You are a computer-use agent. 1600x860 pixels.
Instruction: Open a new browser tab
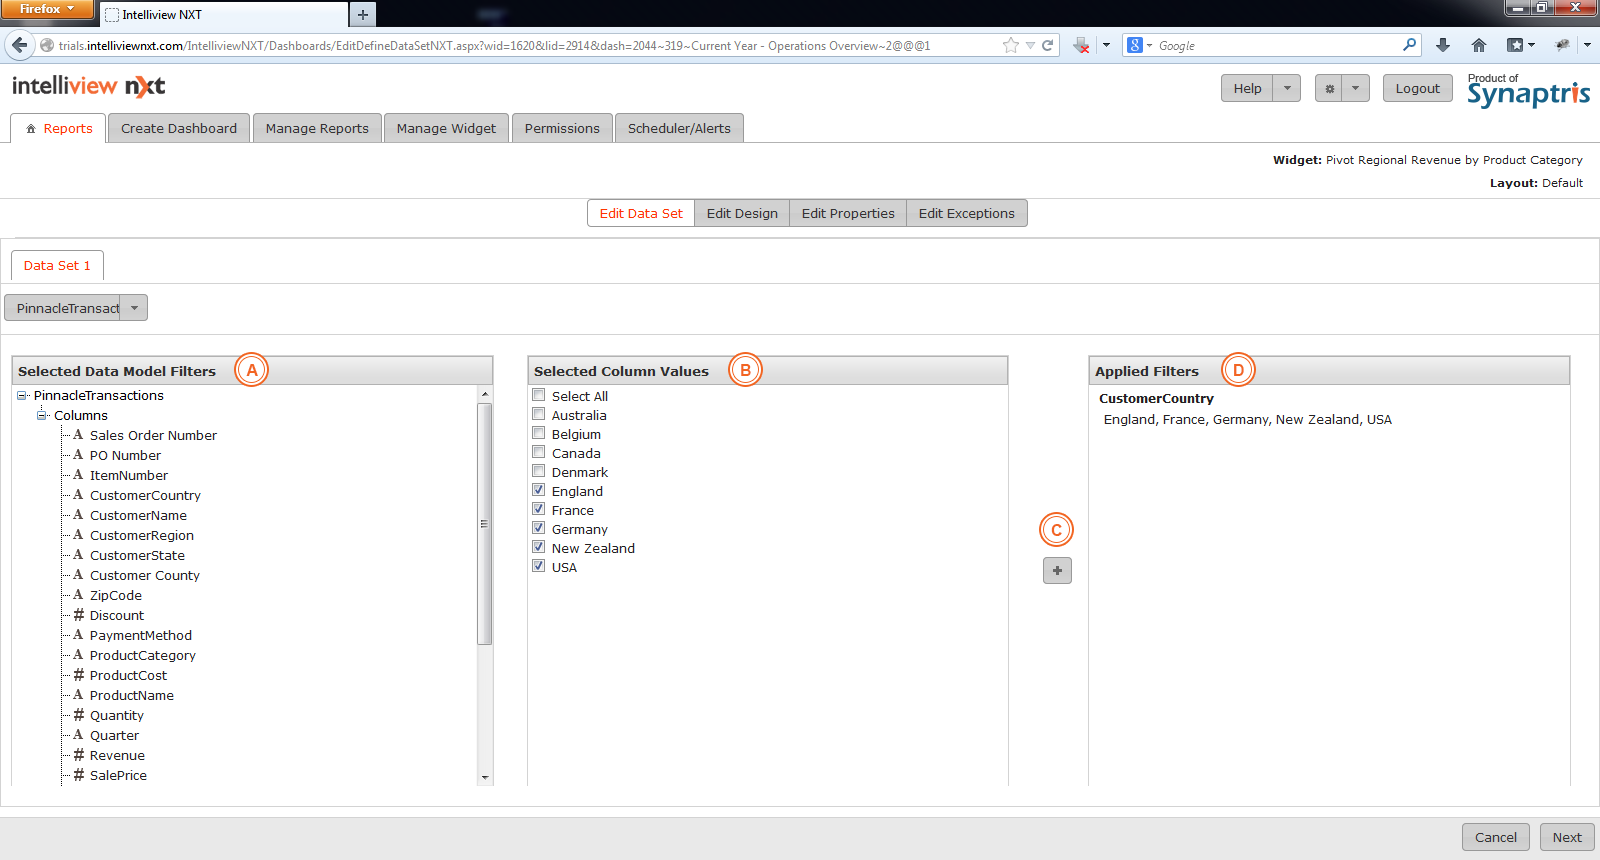click(363, 14)
